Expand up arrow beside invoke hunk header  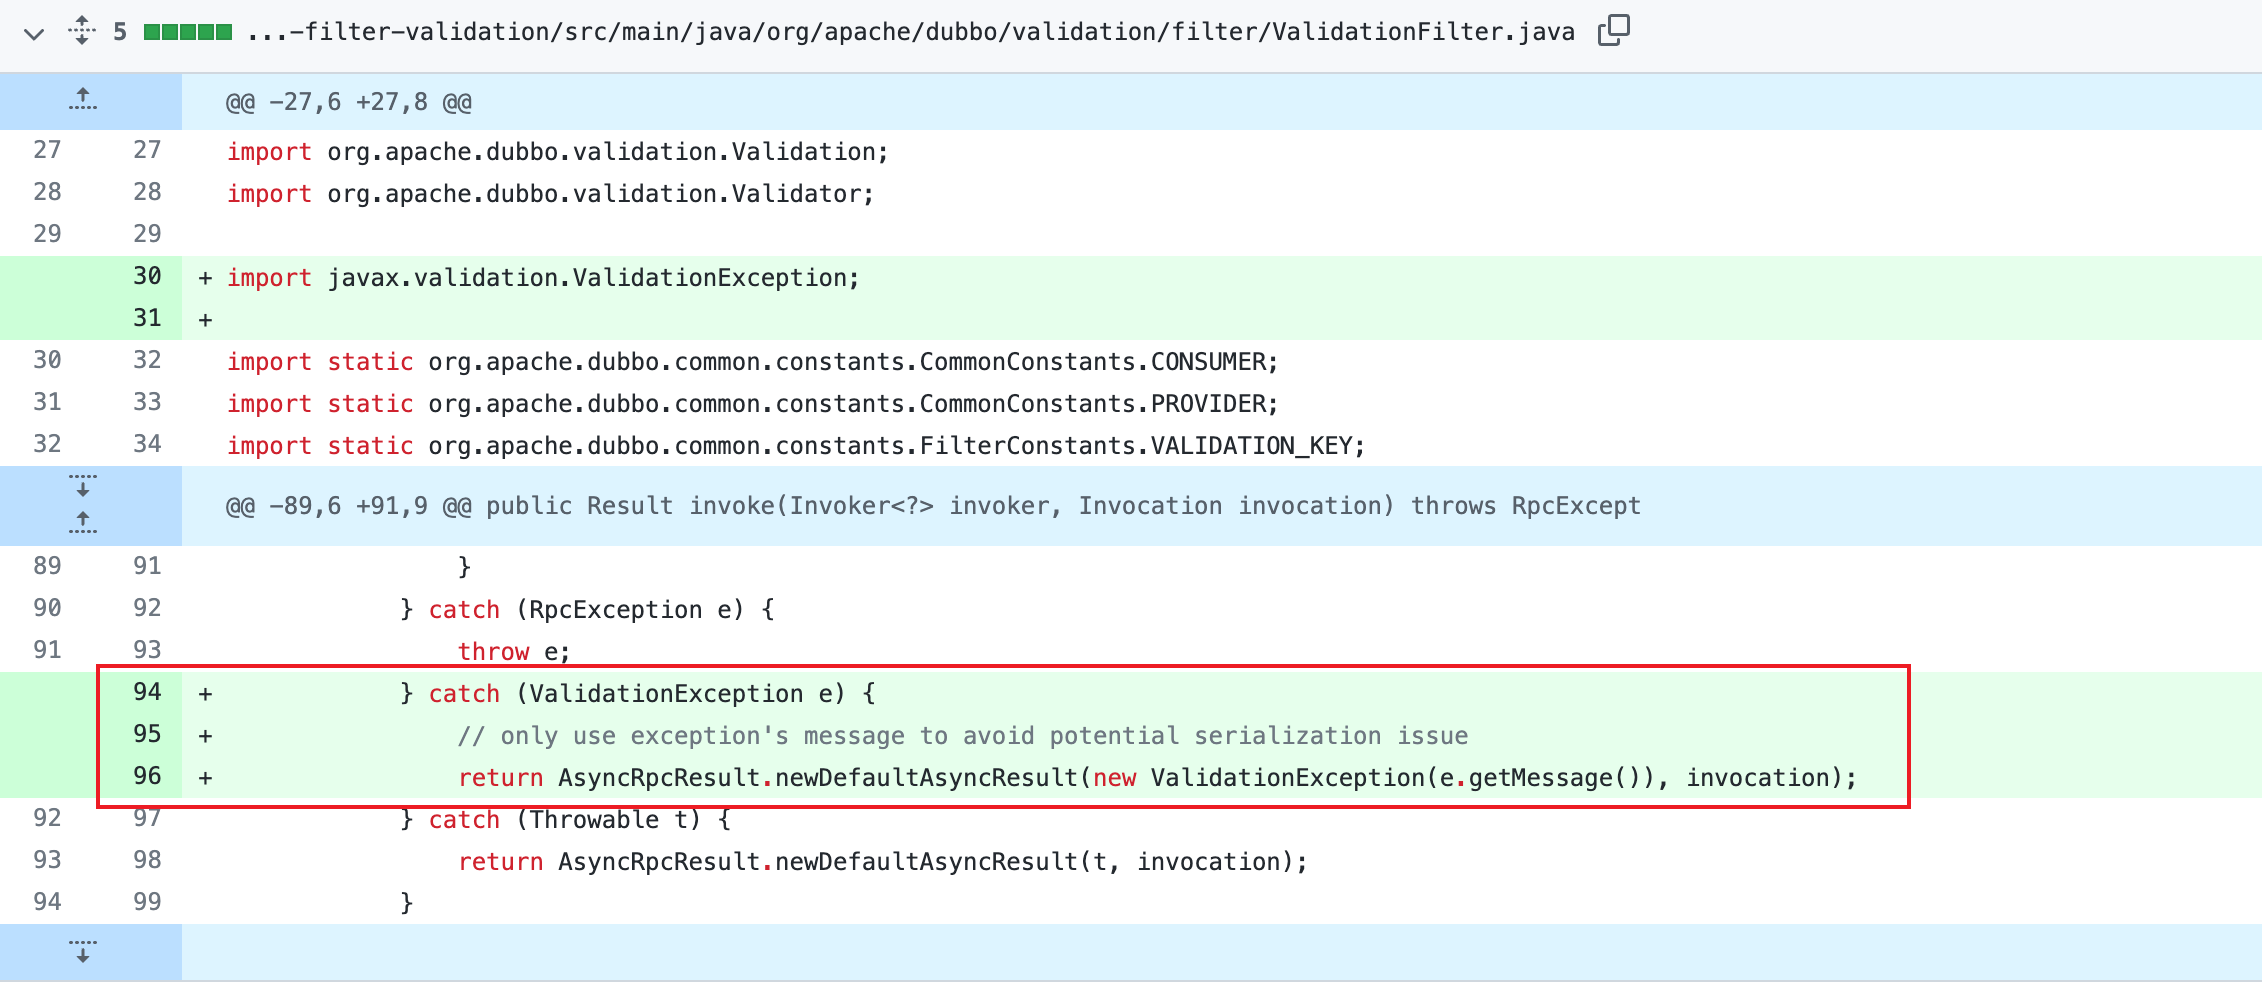[83, 522]
